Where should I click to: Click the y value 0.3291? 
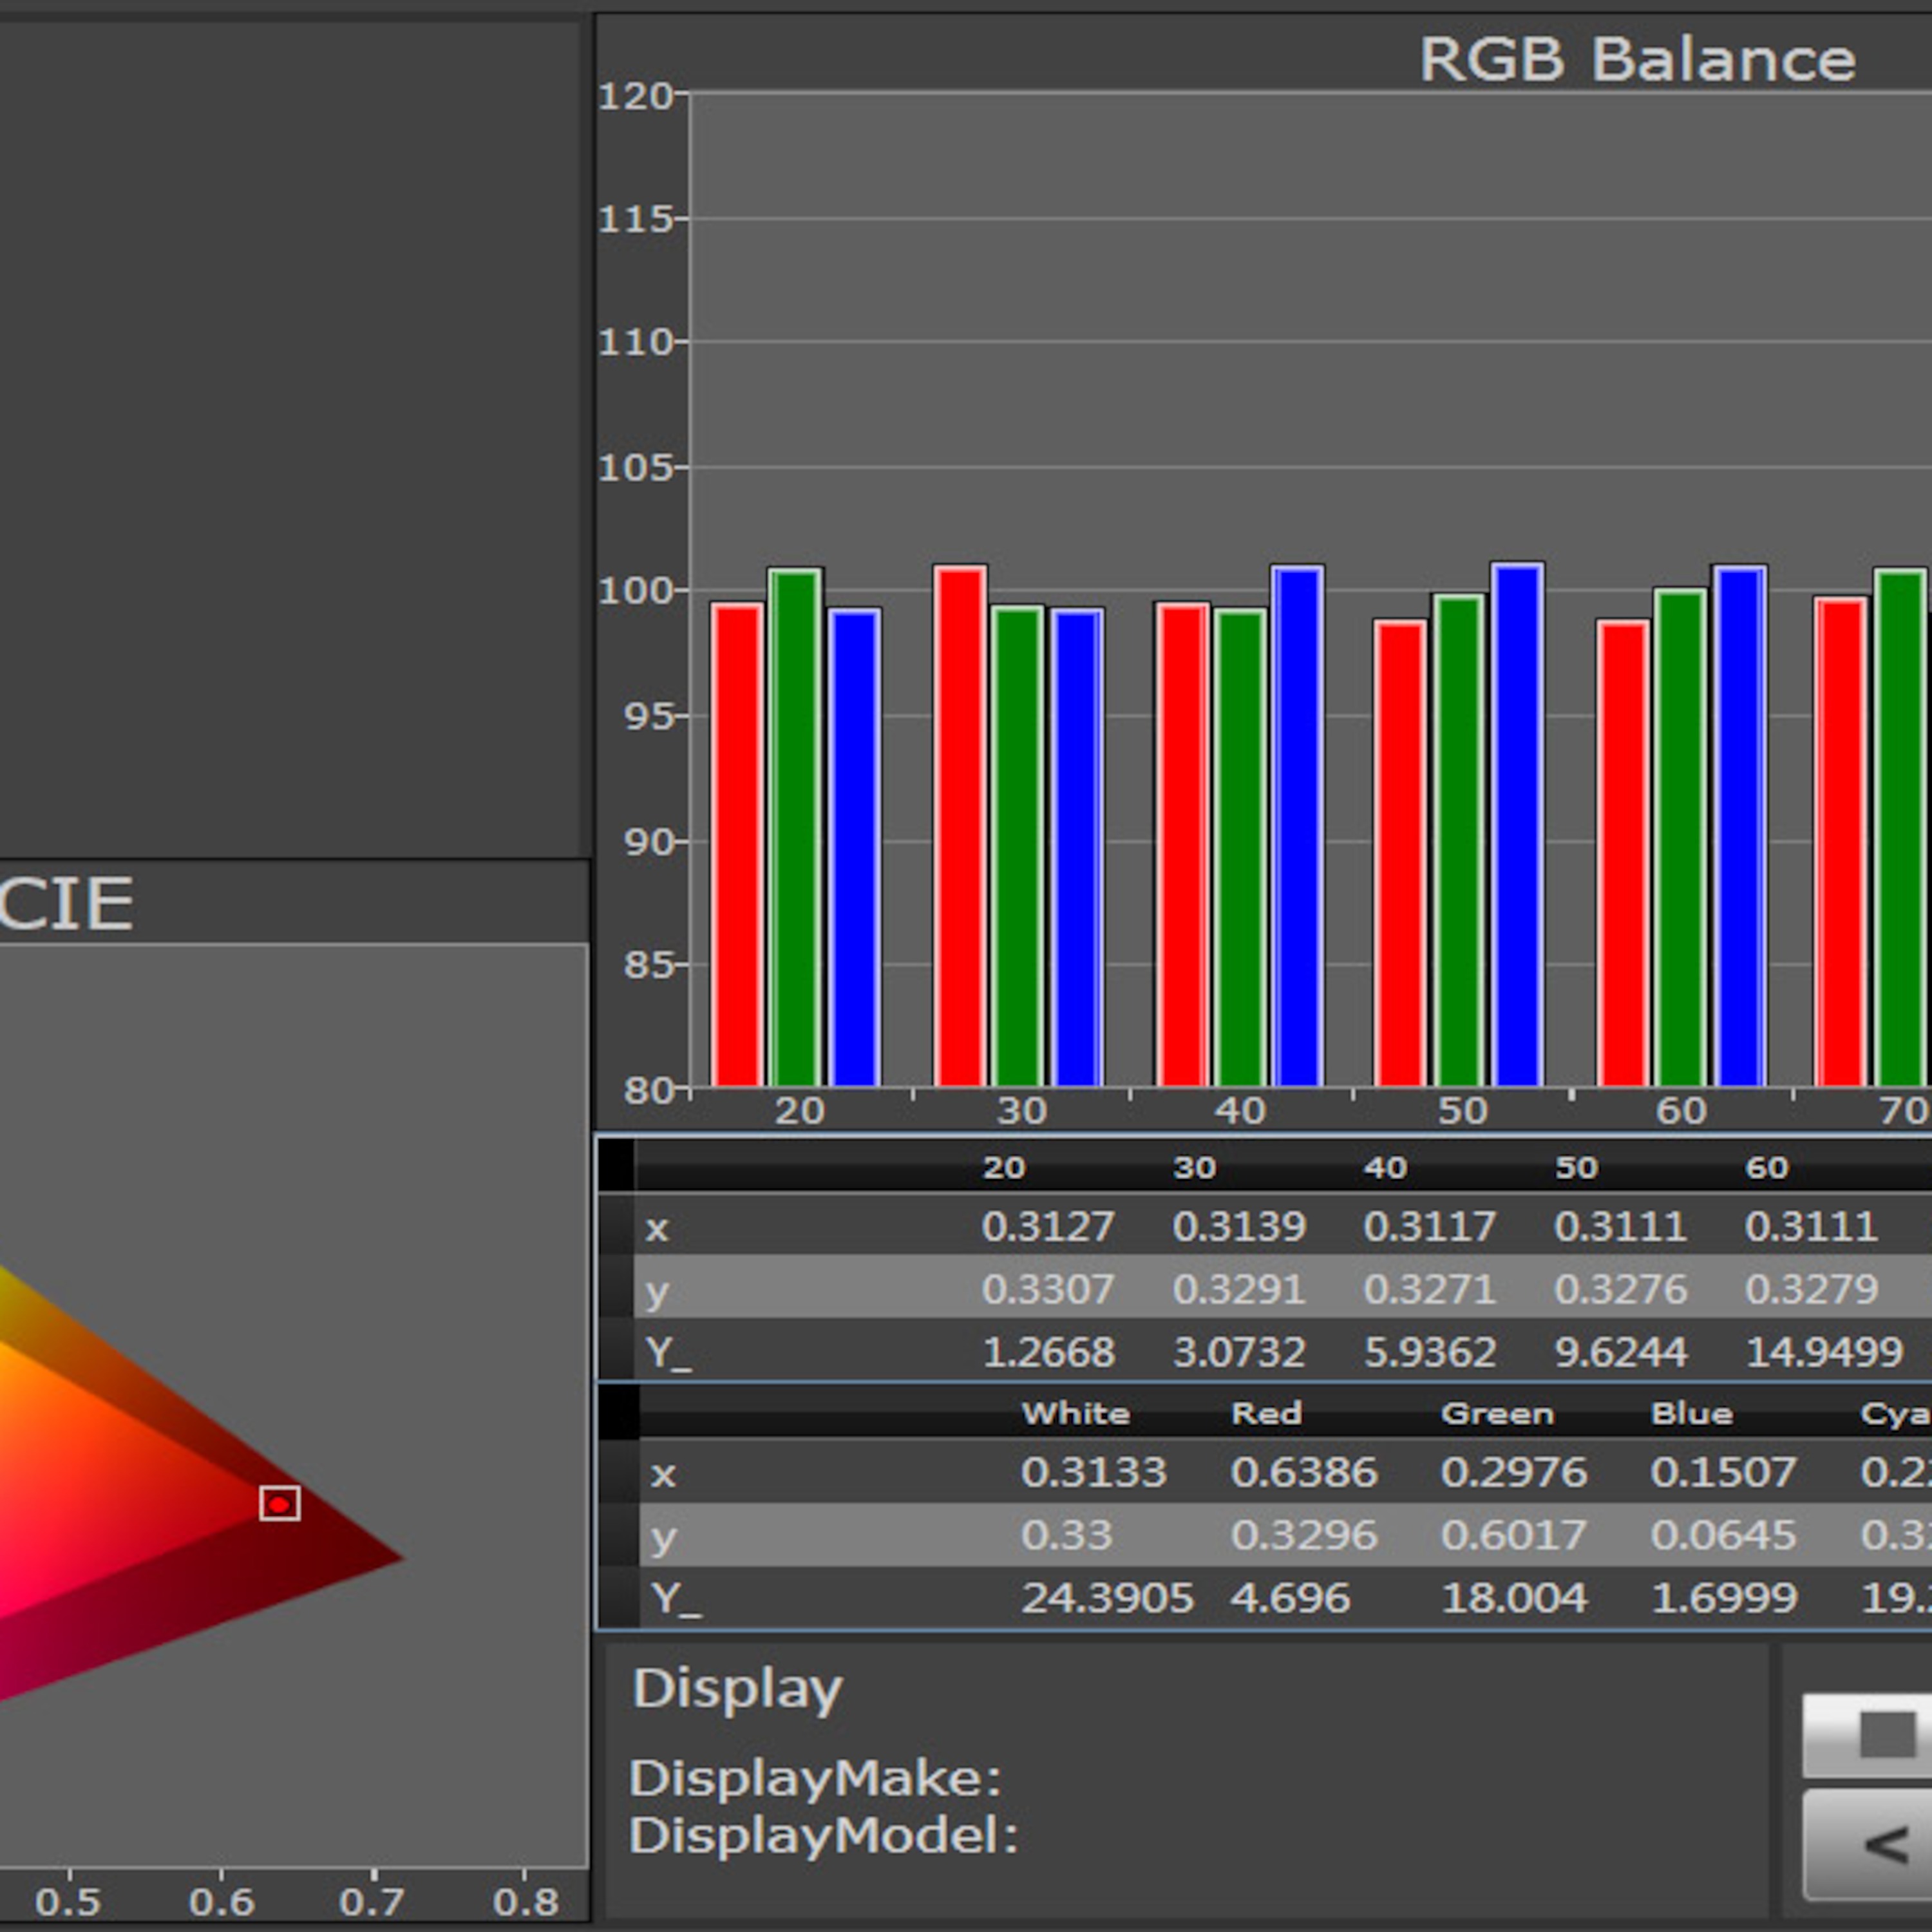coord(1239,1289)
